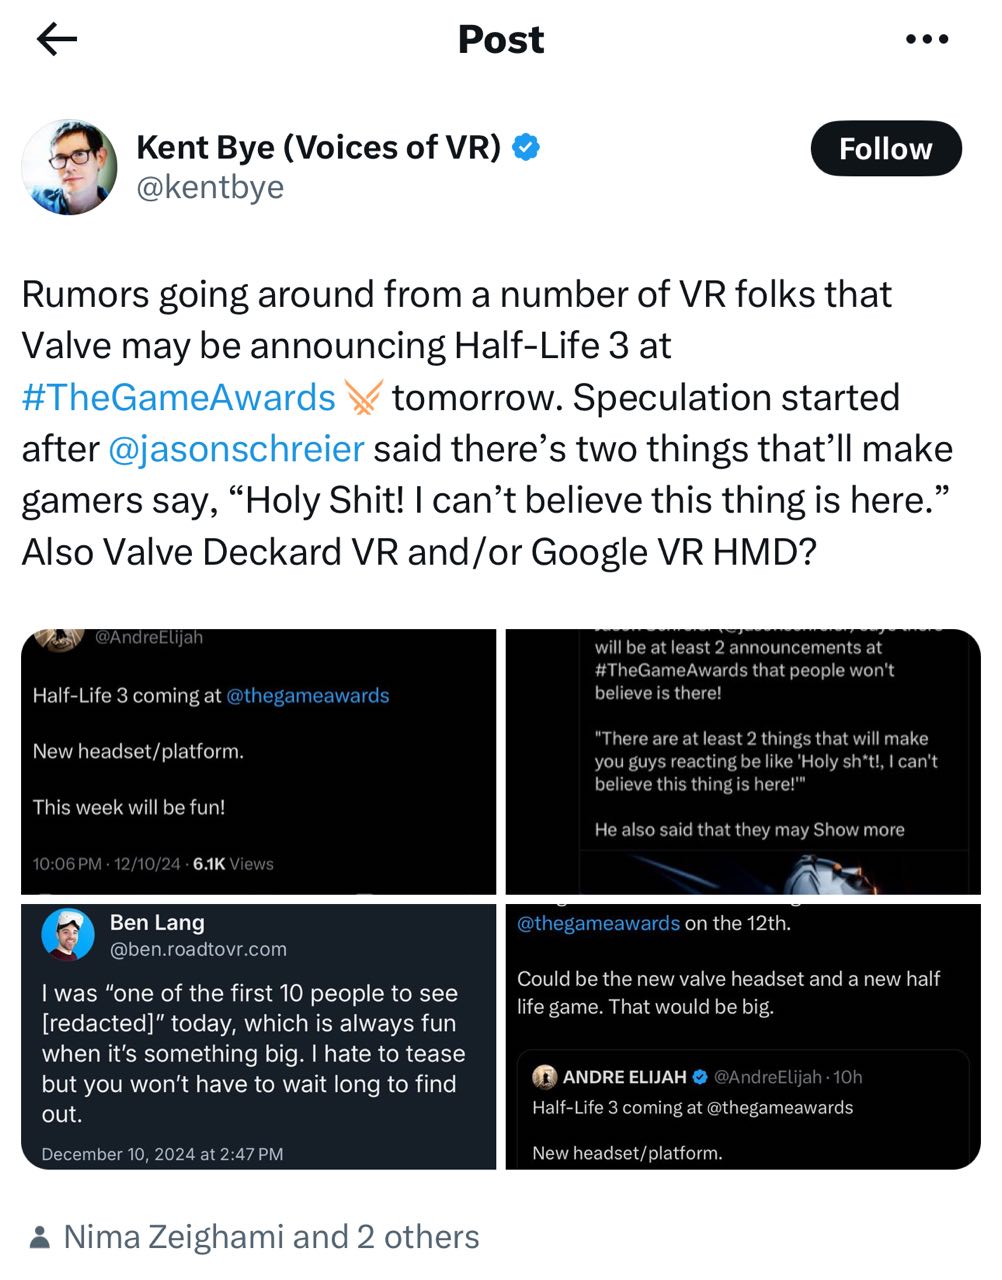
Task: Click the blue verified badge icon
Action: coord(526,148)
